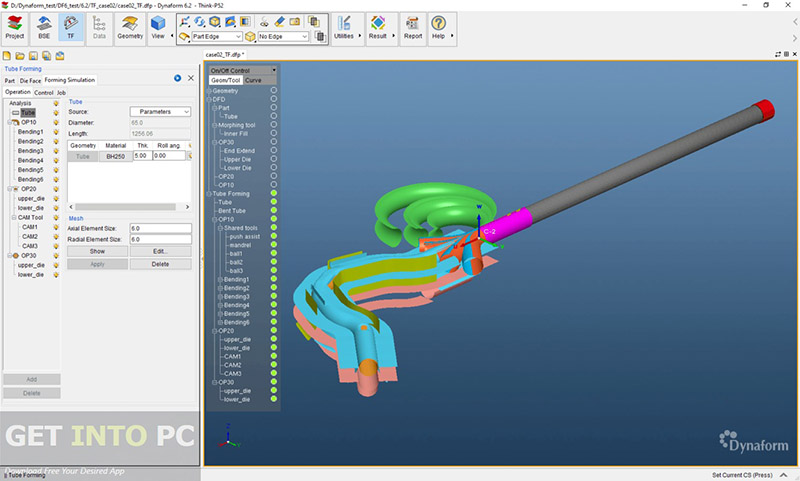Image resolution: width=800 pixels, height=481 pixels.
Task: Open the Result icon
Action: point(377,25)
